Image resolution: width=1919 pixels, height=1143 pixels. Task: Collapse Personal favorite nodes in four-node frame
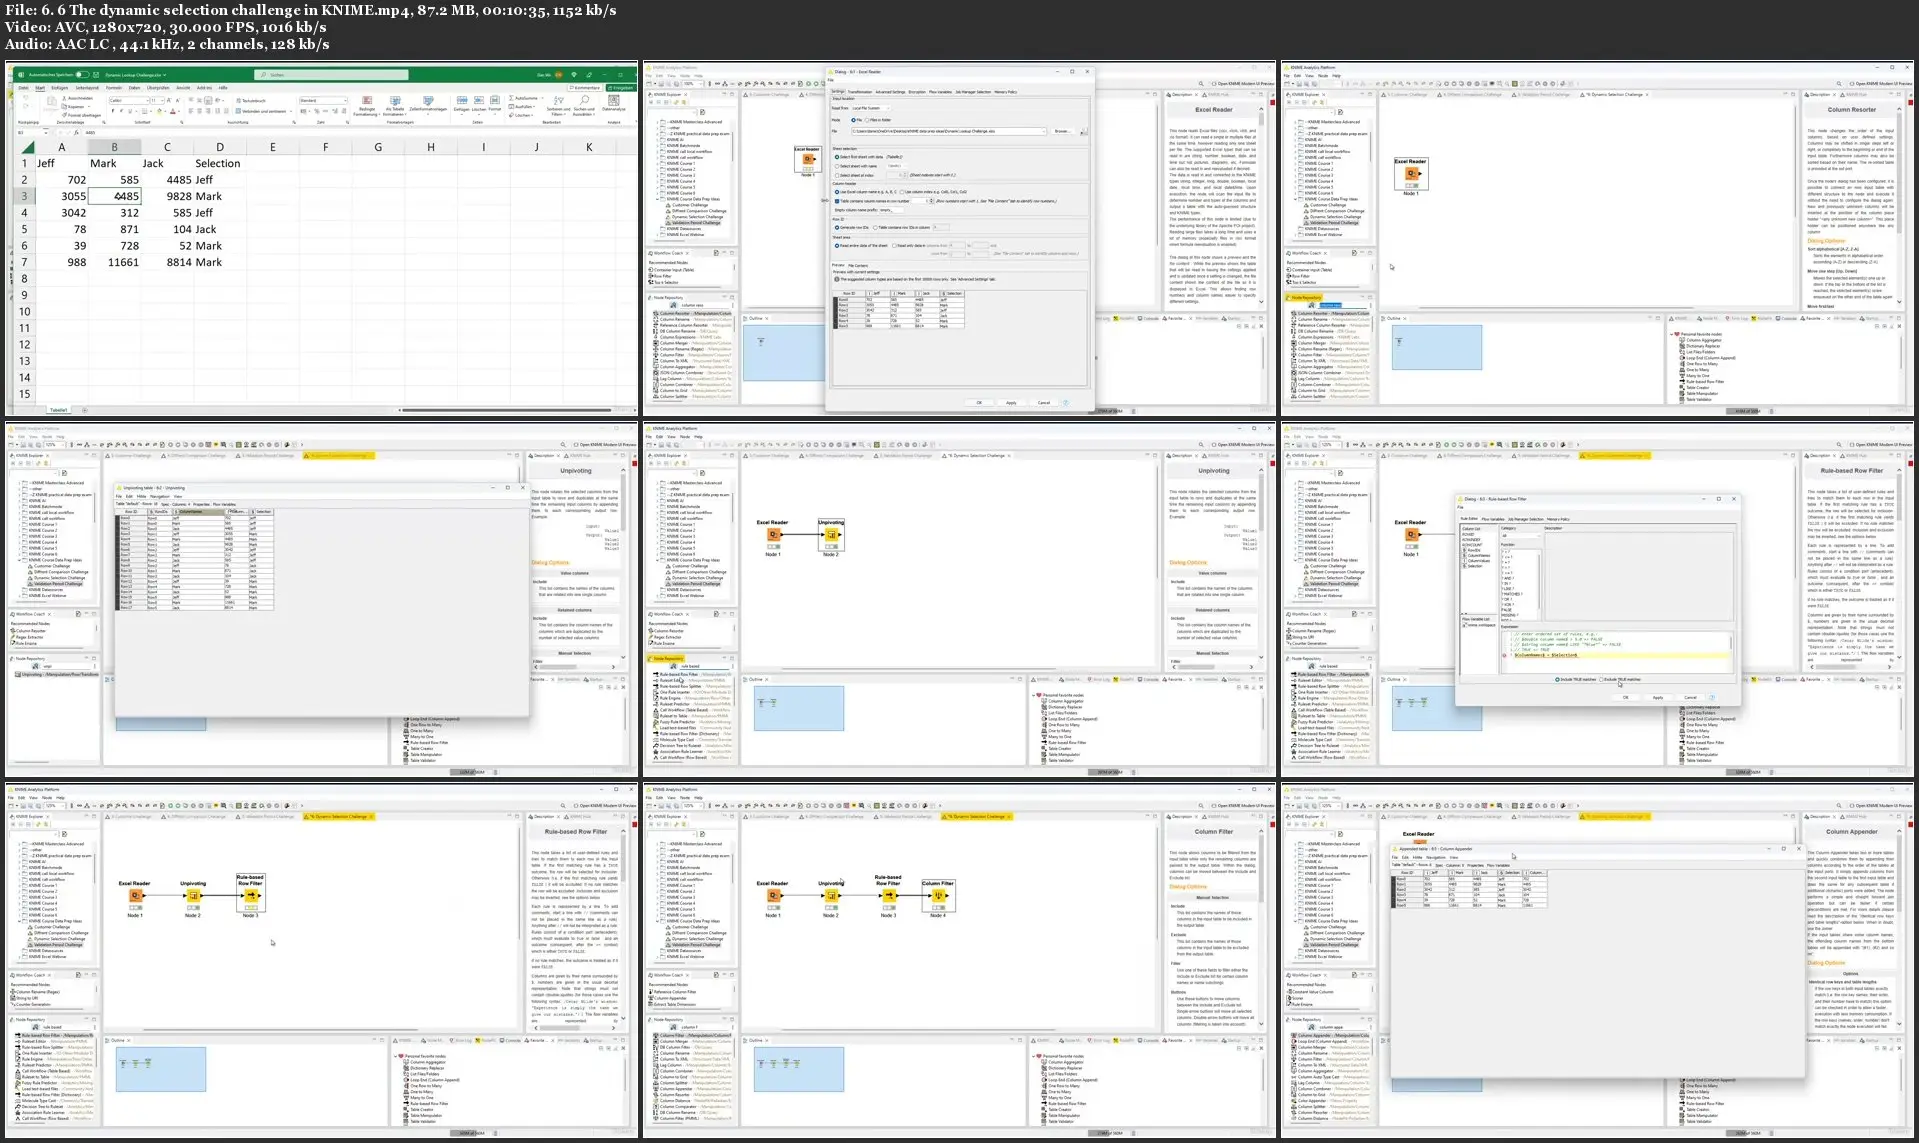(1034, 1056)
